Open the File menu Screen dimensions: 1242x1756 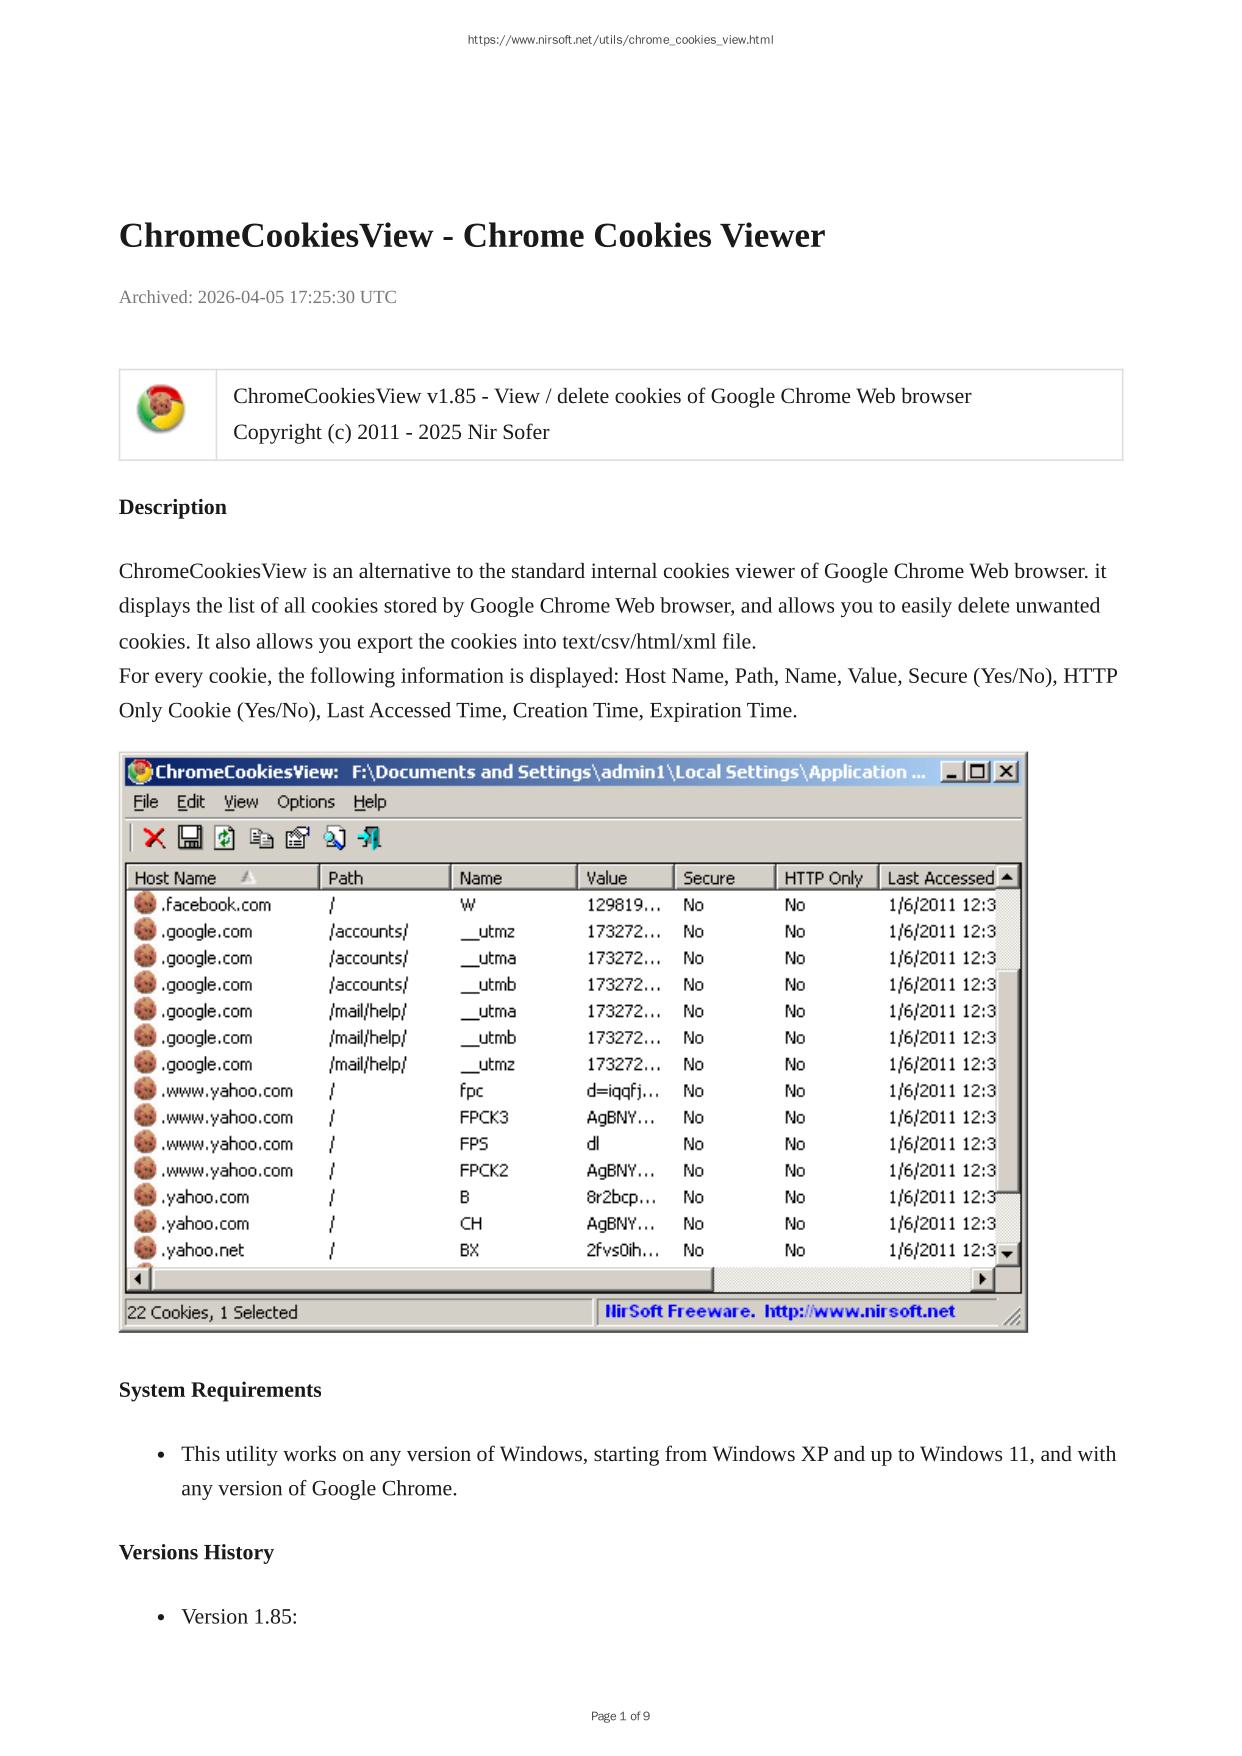tap(146, 802)
